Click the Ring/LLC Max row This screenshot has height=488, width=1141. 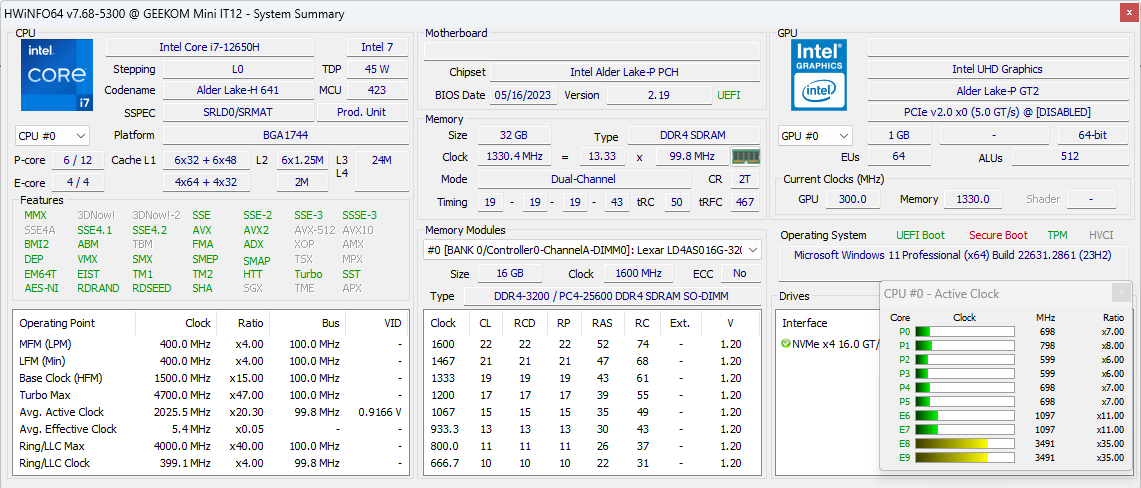point(211,446)
